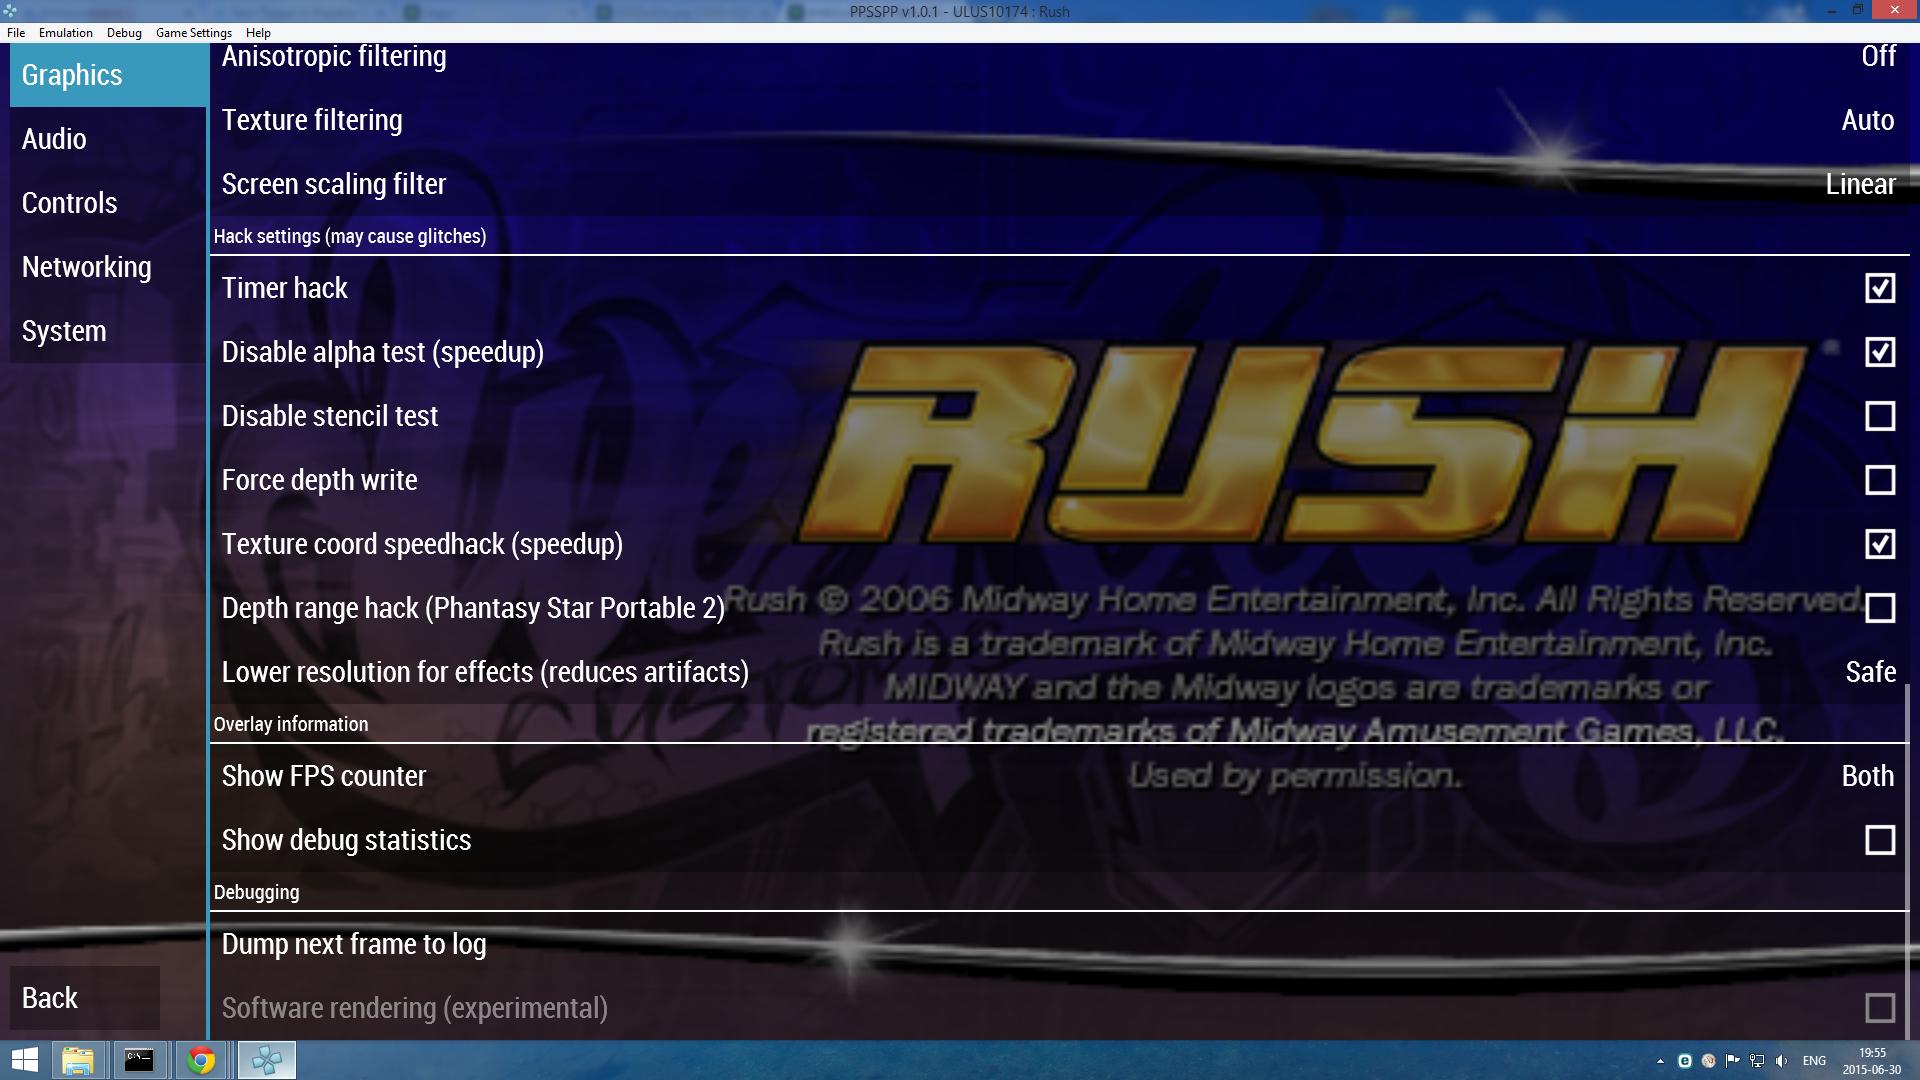Open network status tray icon
The width and height of the screenshot is (1920, 1080).
pos(1757,1061)
